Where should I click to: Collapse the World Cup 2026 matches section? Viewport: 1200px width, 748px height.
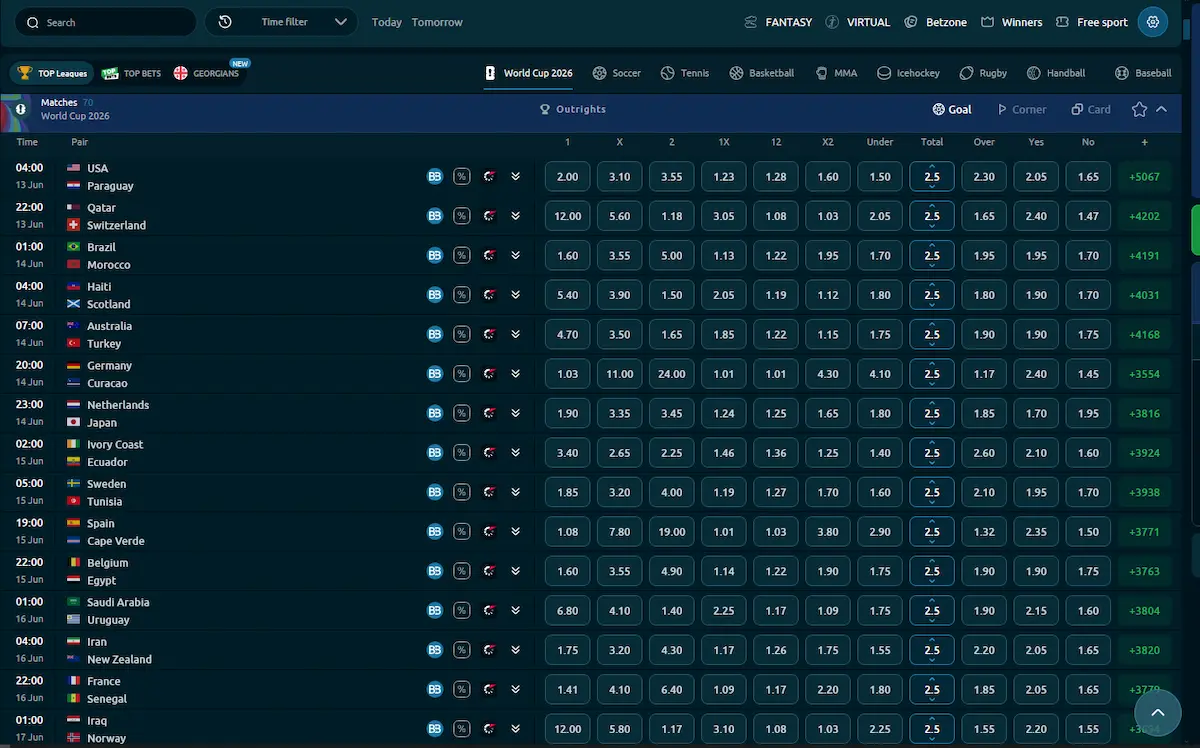click(1161, 109)
